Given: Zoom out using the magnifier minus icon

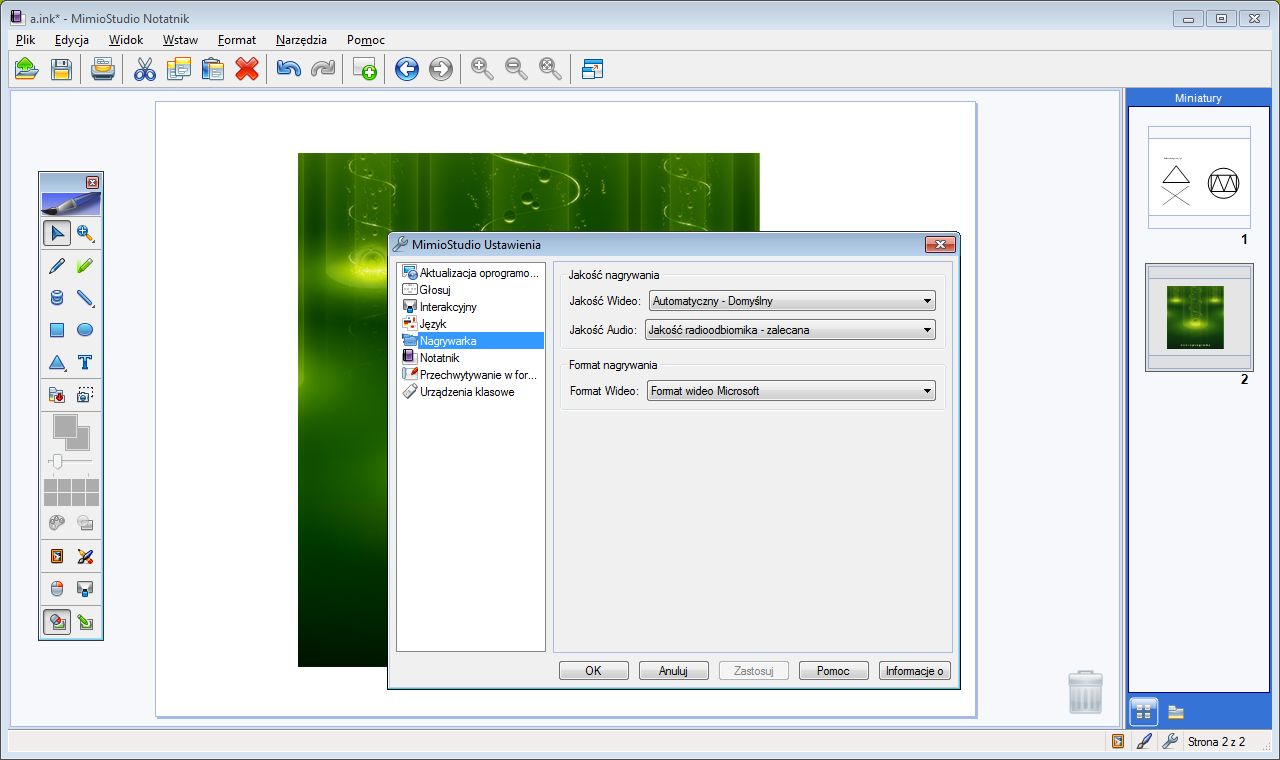Looking at the screenshot, I should [517, 69].
